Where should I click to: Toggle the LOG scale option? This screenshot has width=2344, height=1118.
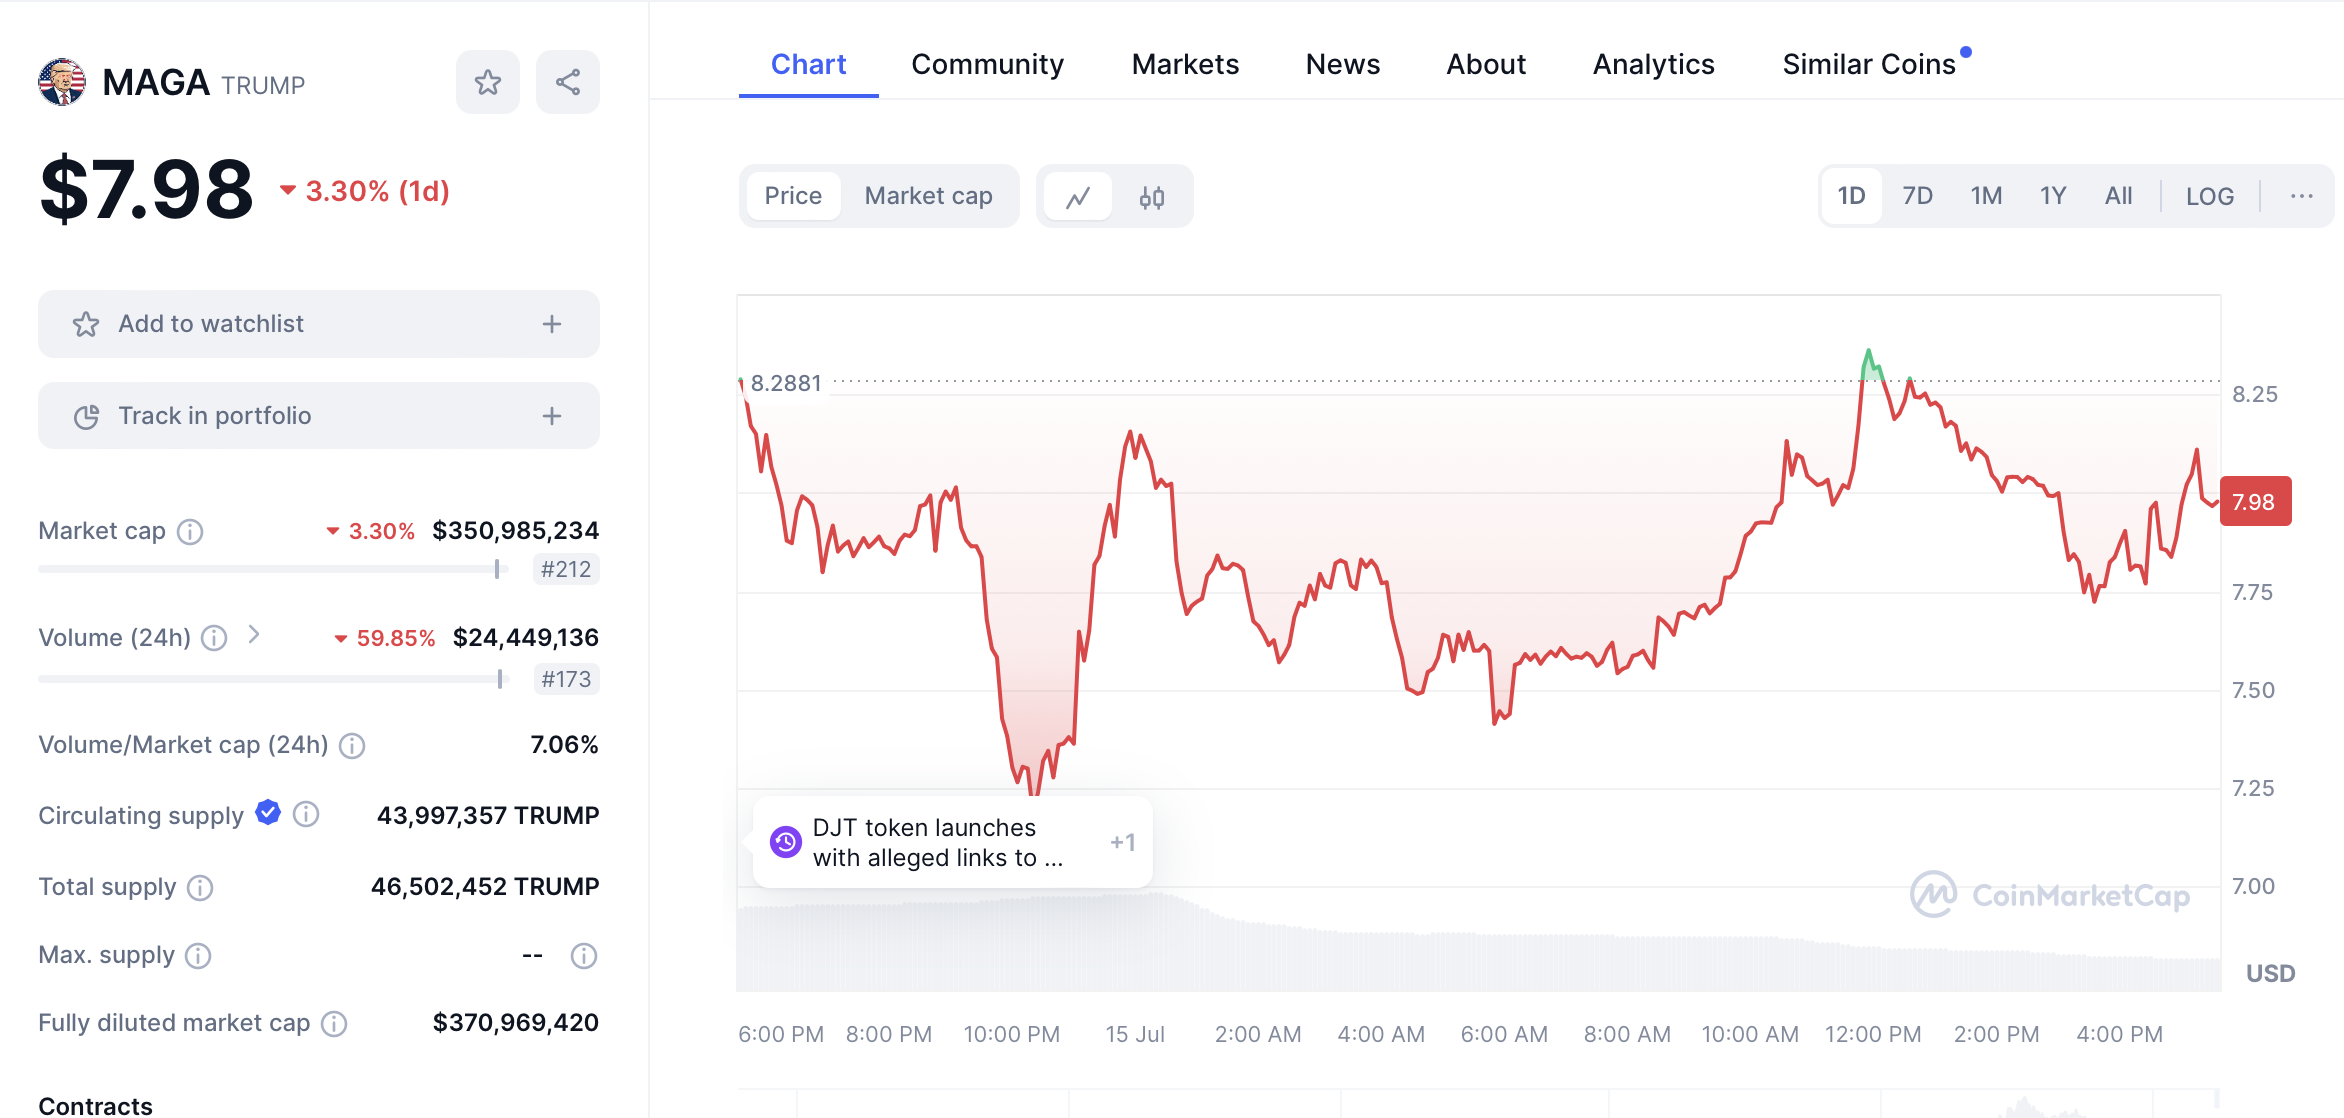tap(2209, 196)
